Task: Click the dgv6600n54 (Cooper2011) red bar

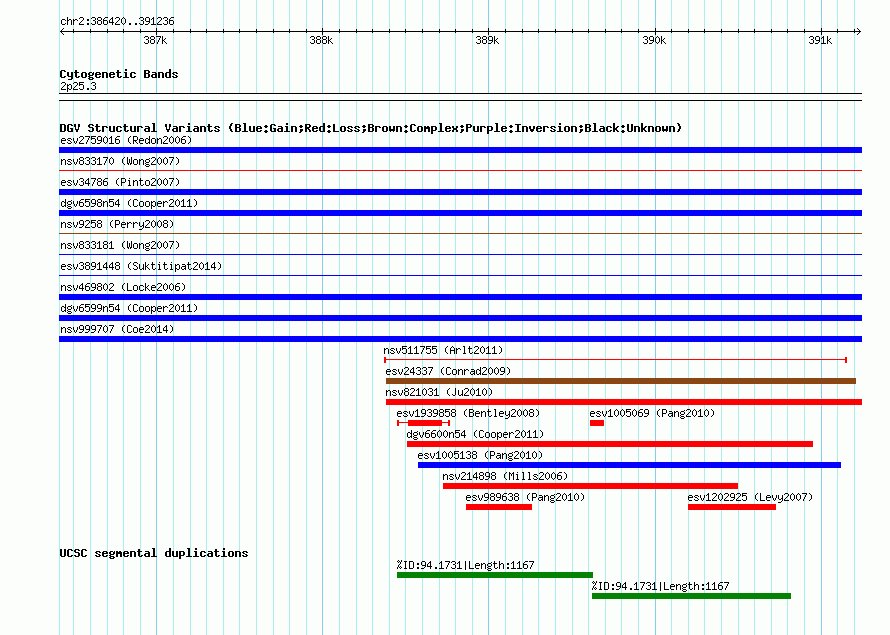Action: tap(610, 444)
